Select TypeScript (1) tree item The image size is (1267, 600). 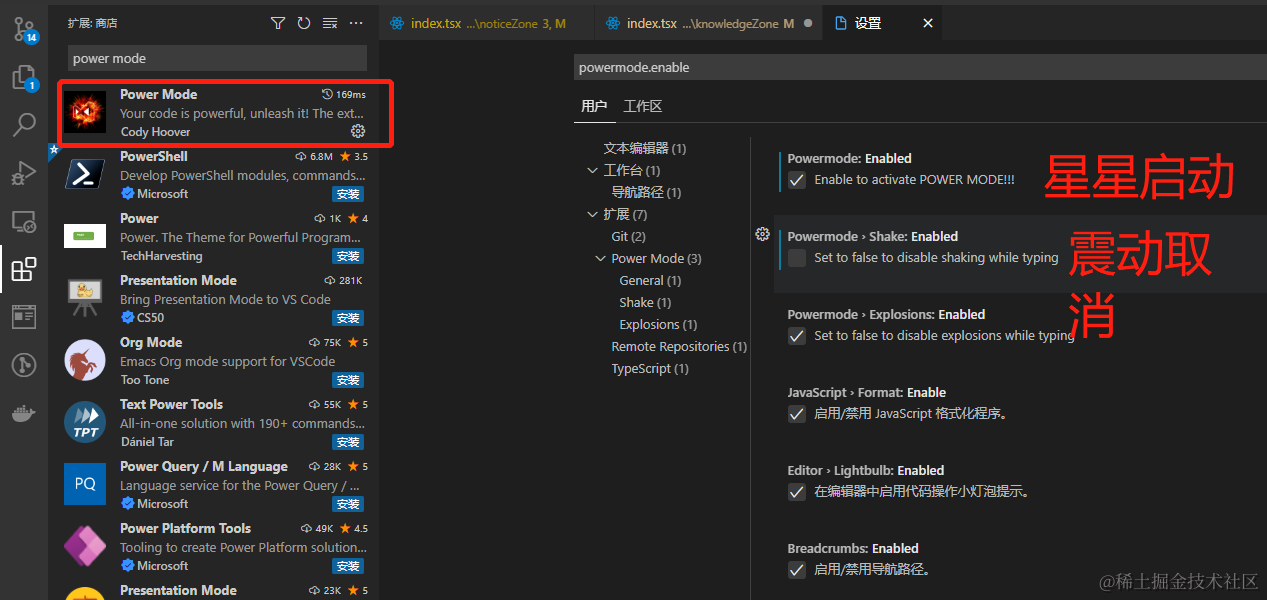point(649,368)
